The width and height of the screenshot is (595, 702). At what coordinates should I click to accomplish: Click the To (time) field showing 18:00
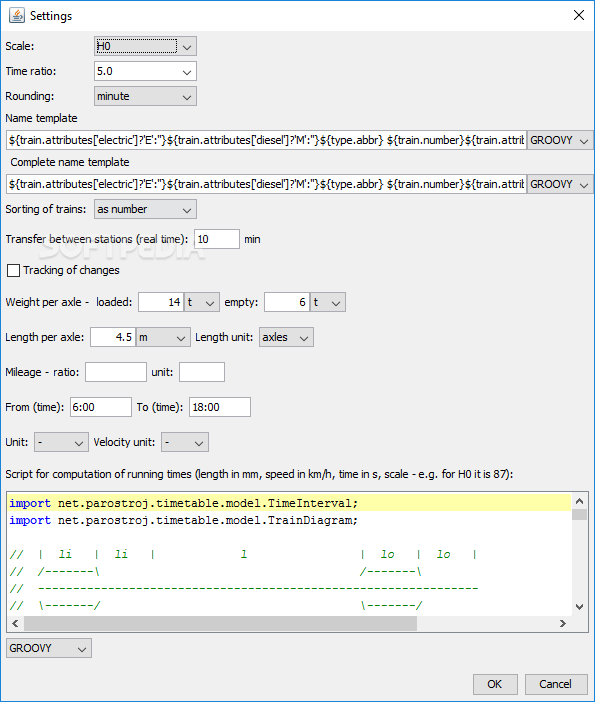coord(220,407)
